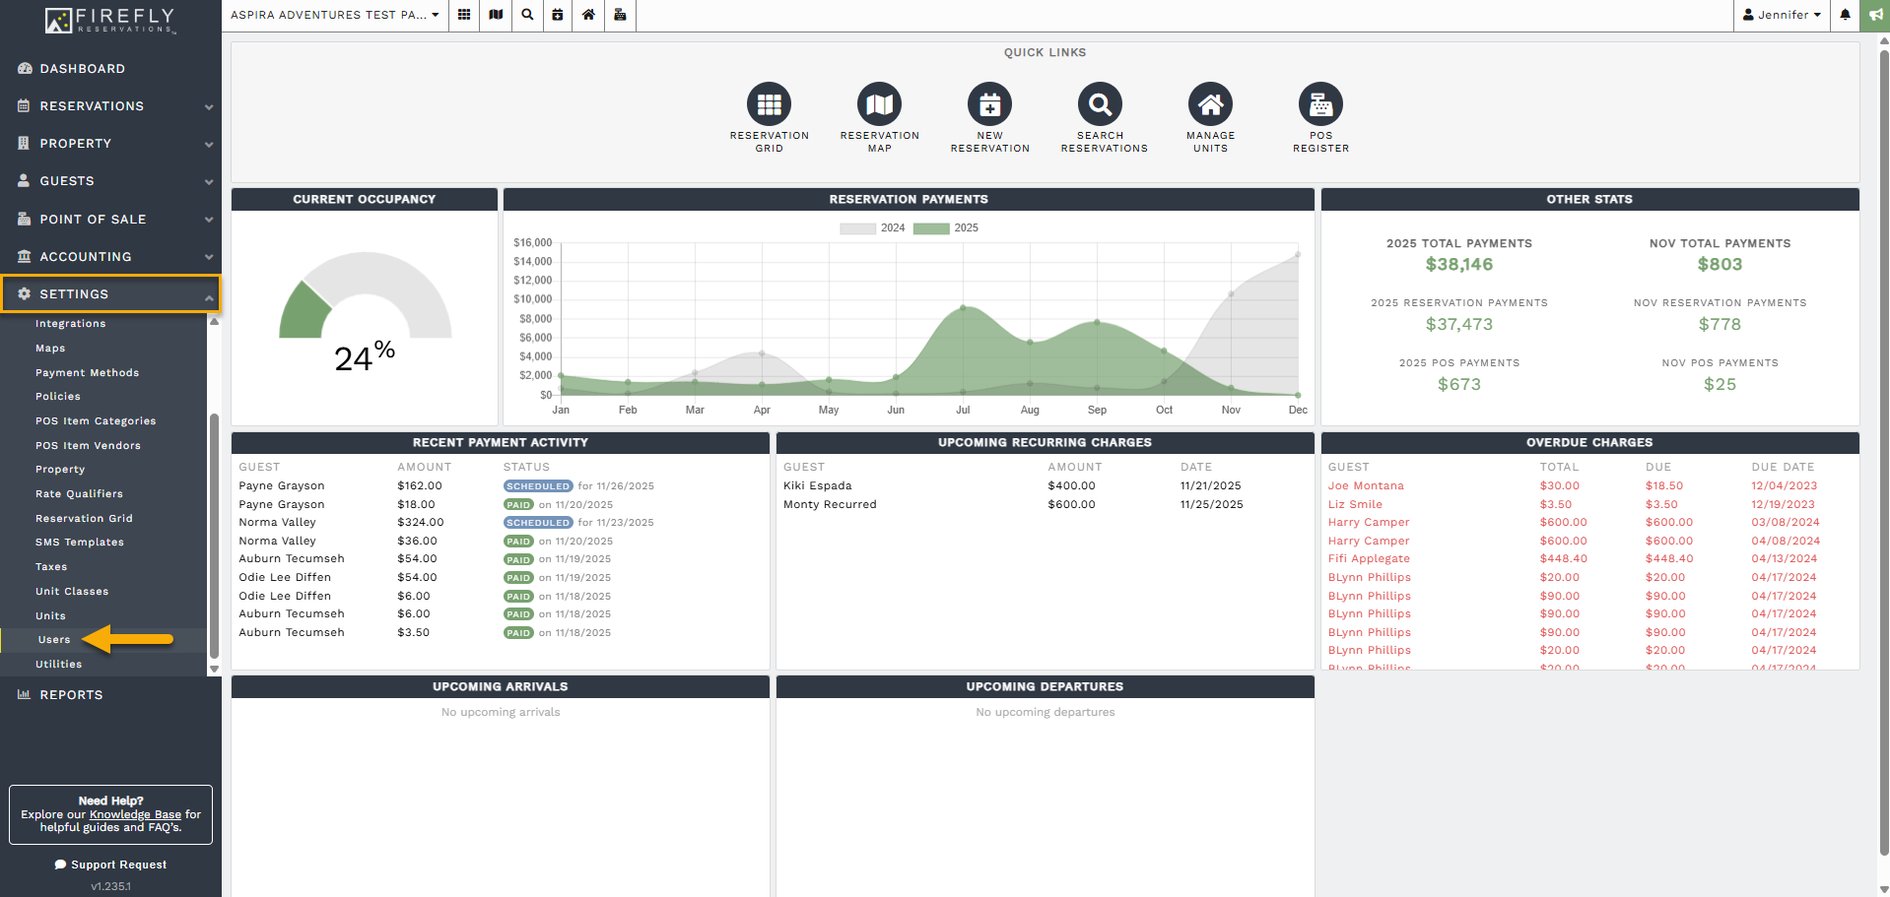Click the notification bell icon

point(1845,15)
